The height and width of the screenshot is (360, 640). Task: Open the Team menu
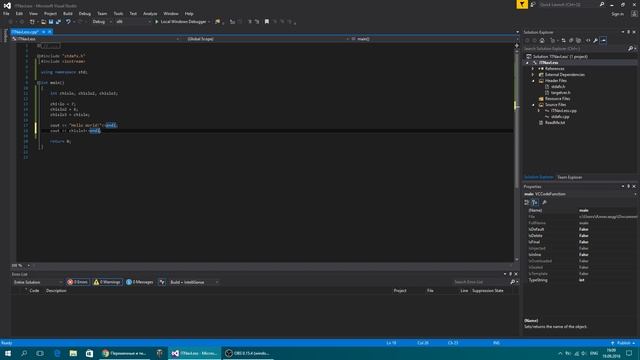102,13
